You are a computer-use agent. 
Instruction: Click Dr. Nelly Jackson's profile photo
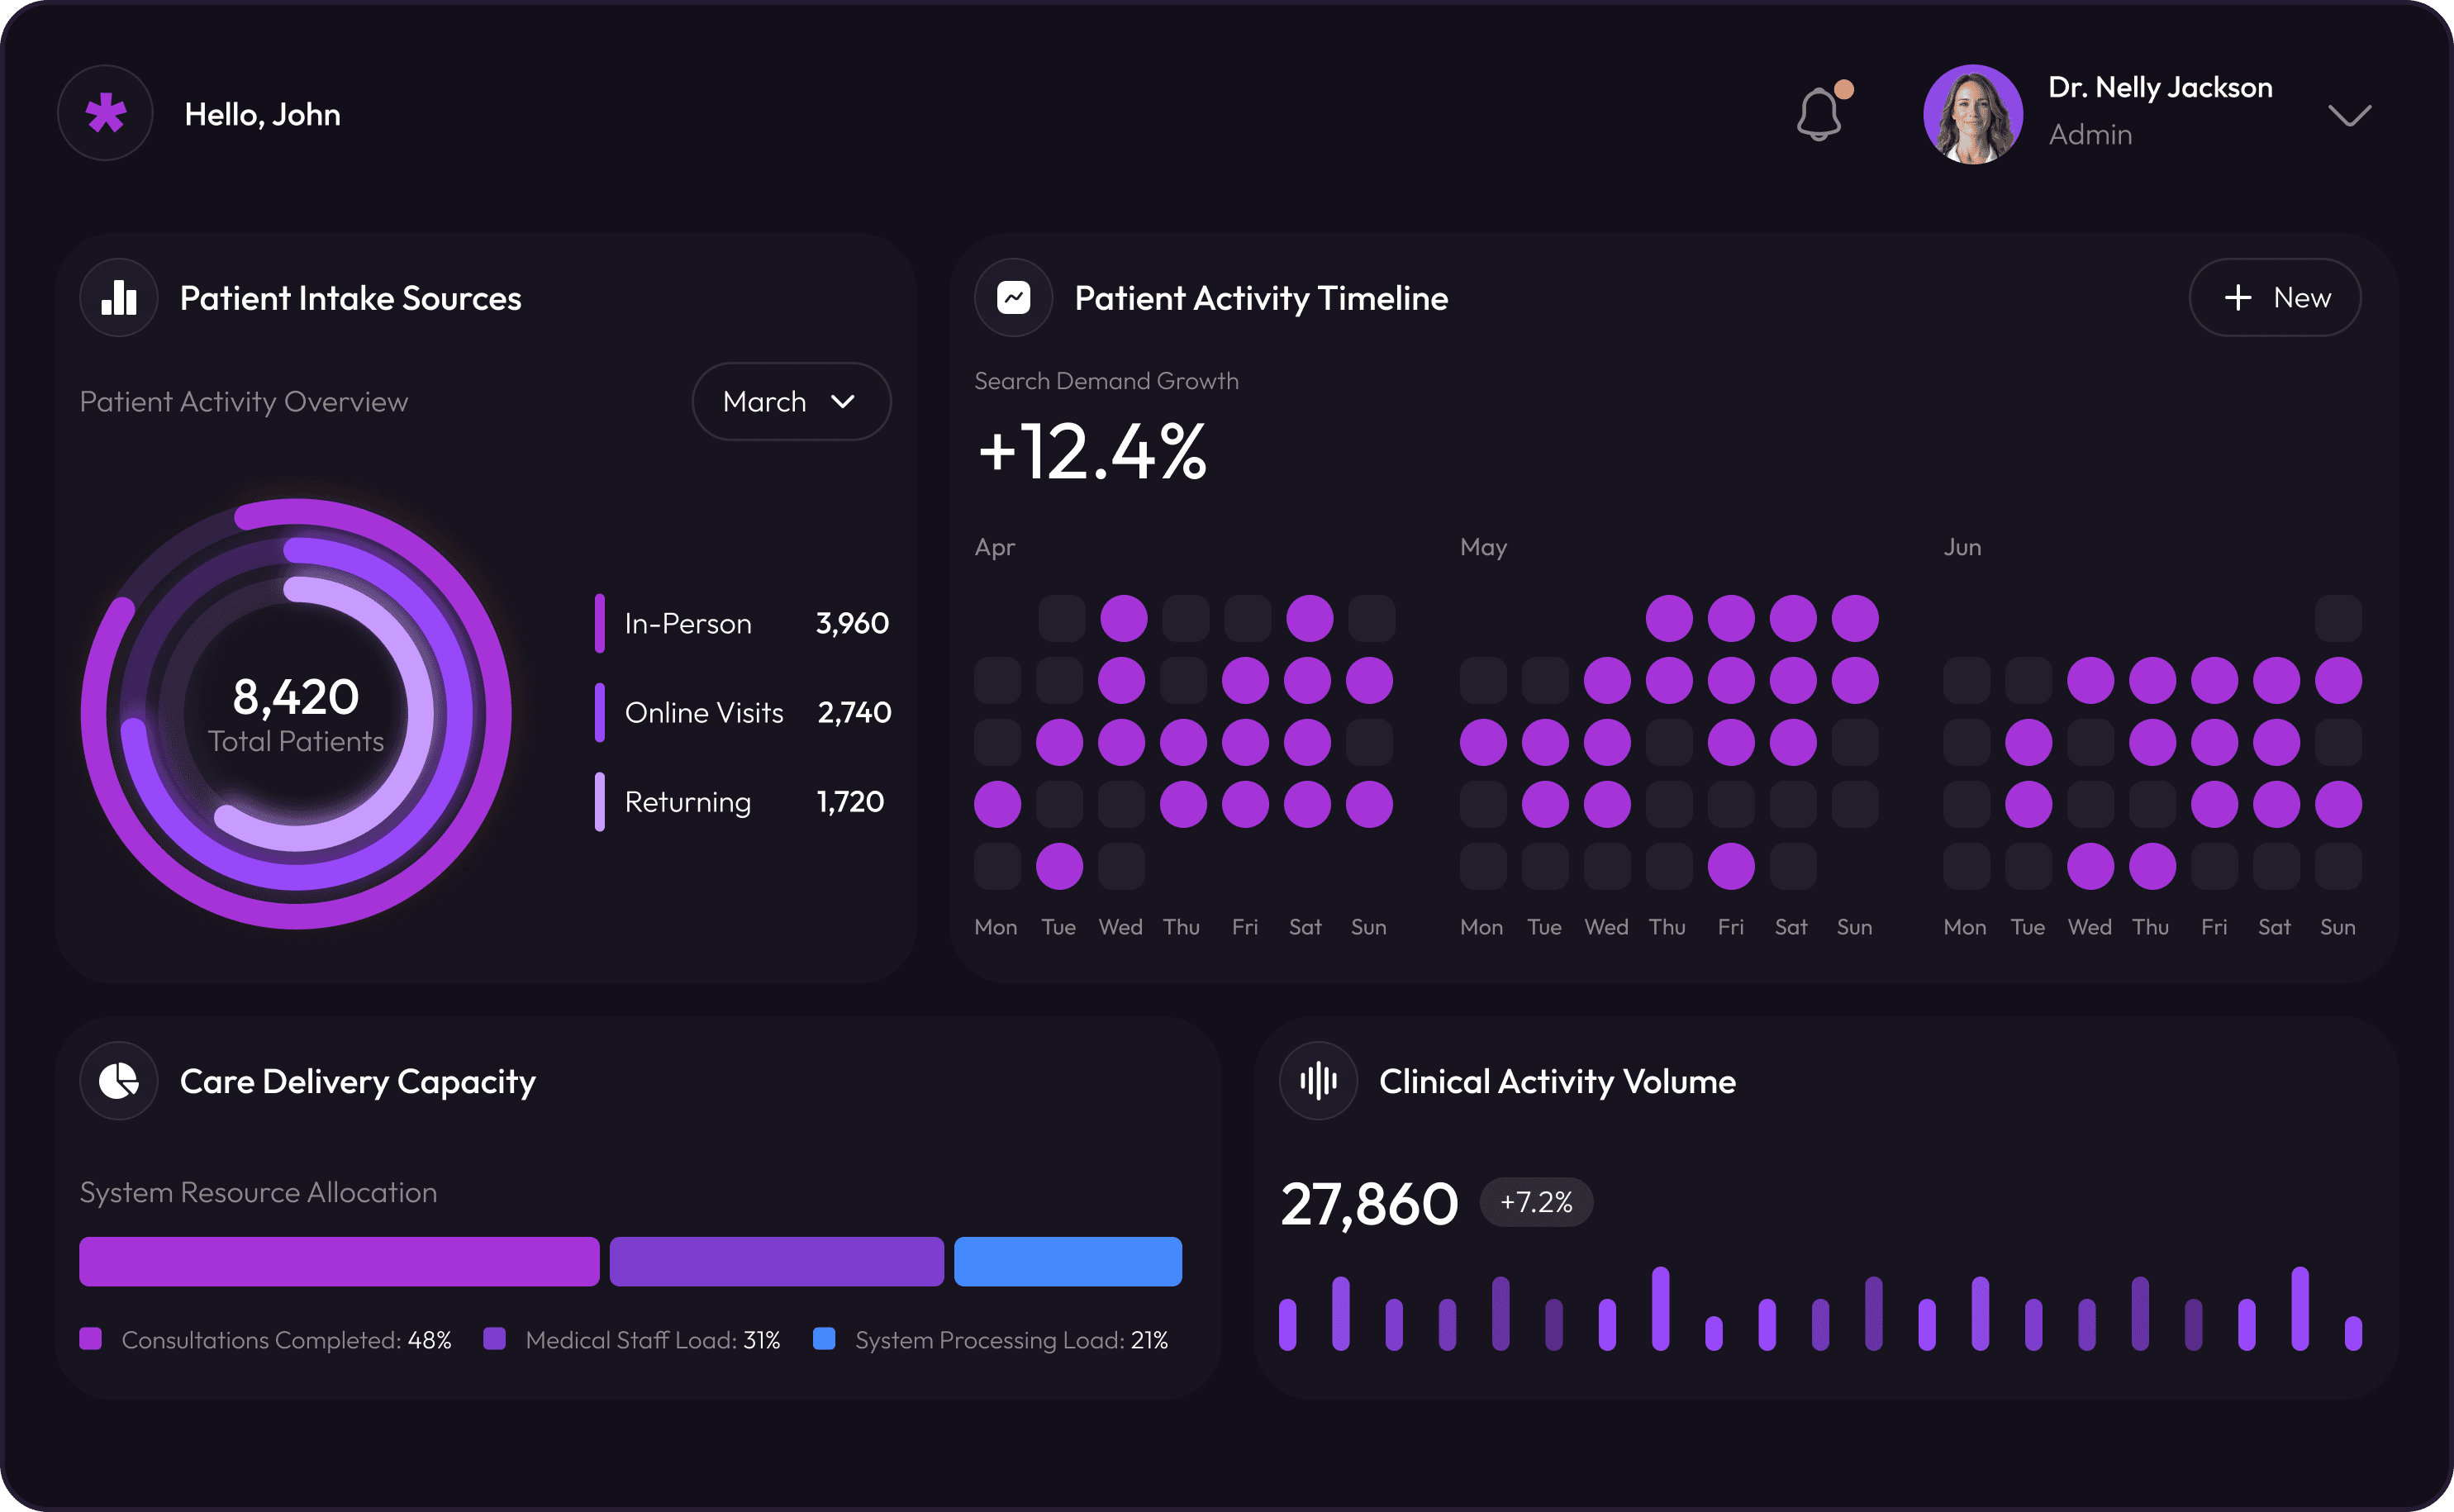coord(1972,115)
